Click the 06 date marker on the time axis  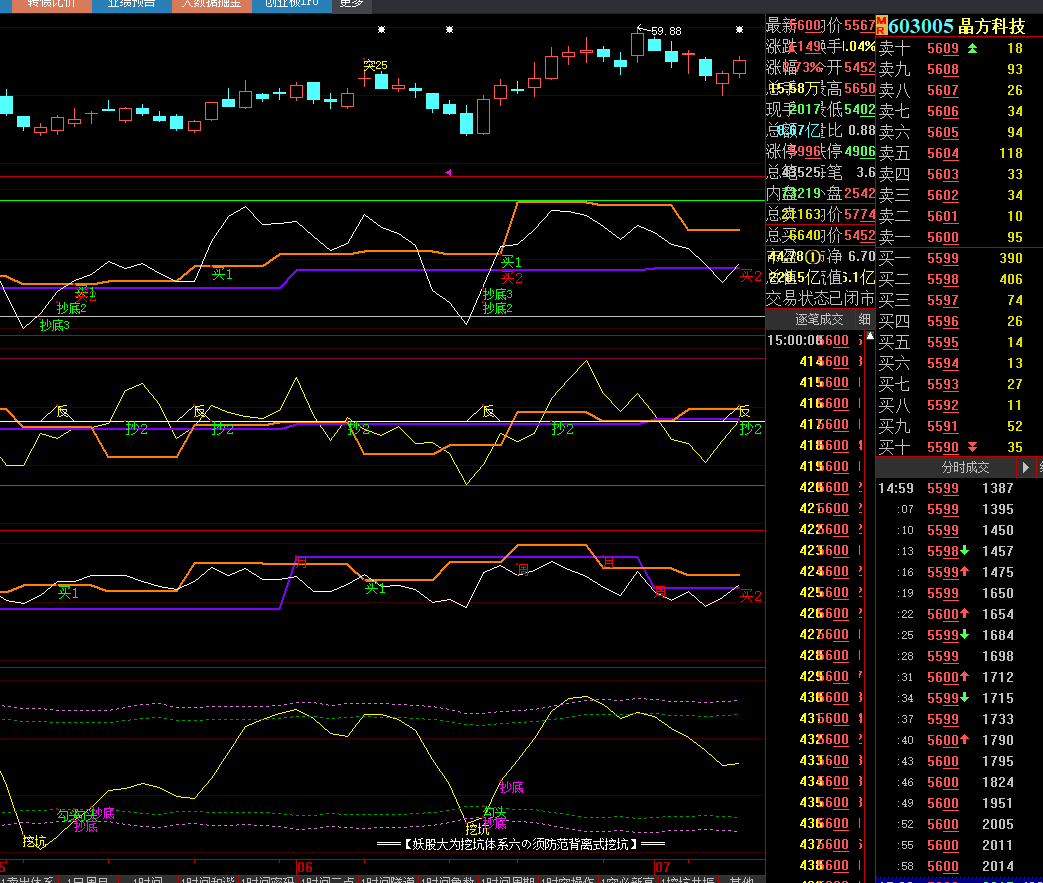(x=305, y=867)
